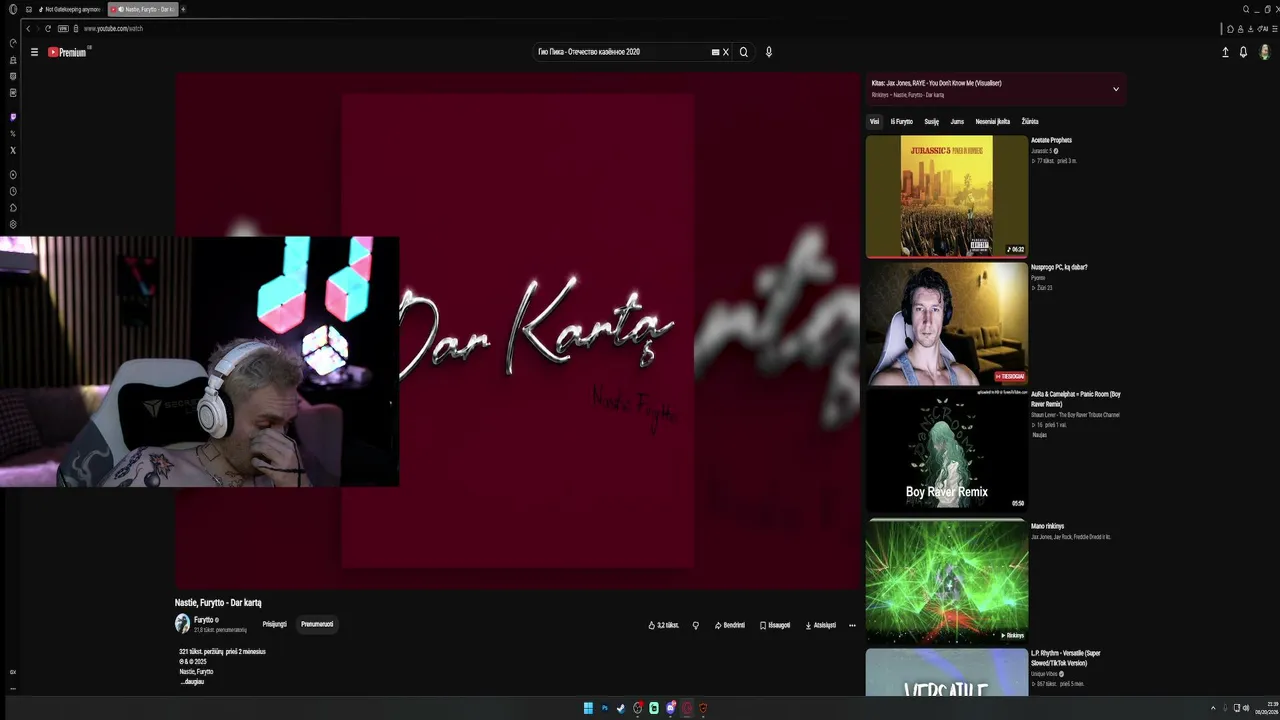Go to YouTube Premium home logo

[68, 52]
